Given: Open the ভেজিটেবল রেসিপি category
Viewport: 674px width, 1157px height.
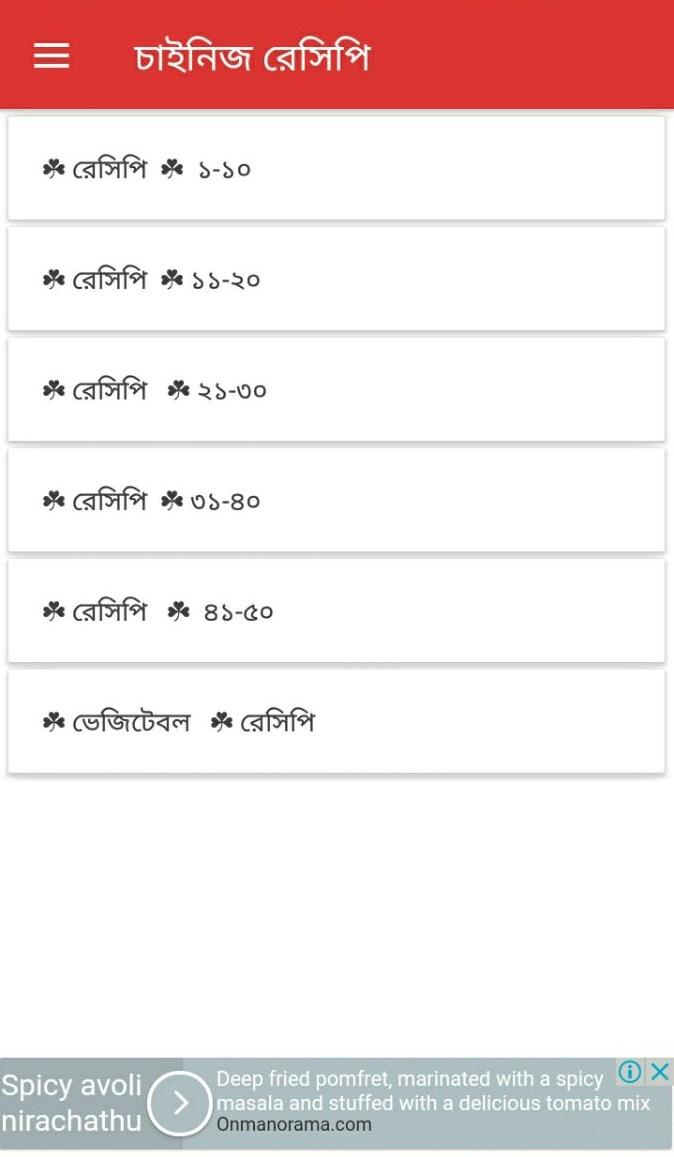Looking at the screenshot, I should (337, 722).
